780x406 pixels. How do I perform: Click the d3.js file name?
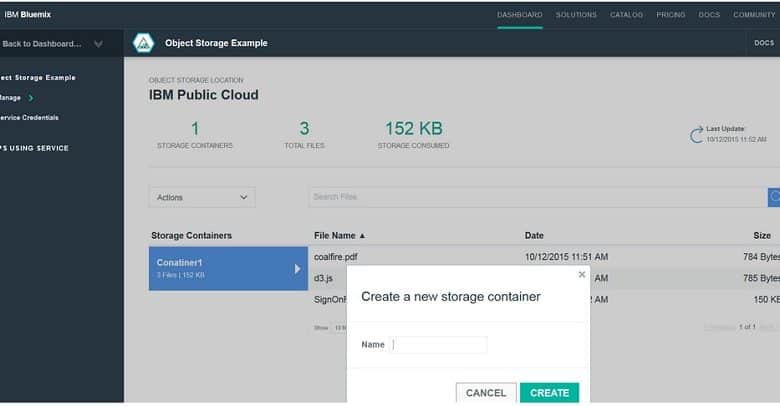pyautogui.click(x=323, y=278)
